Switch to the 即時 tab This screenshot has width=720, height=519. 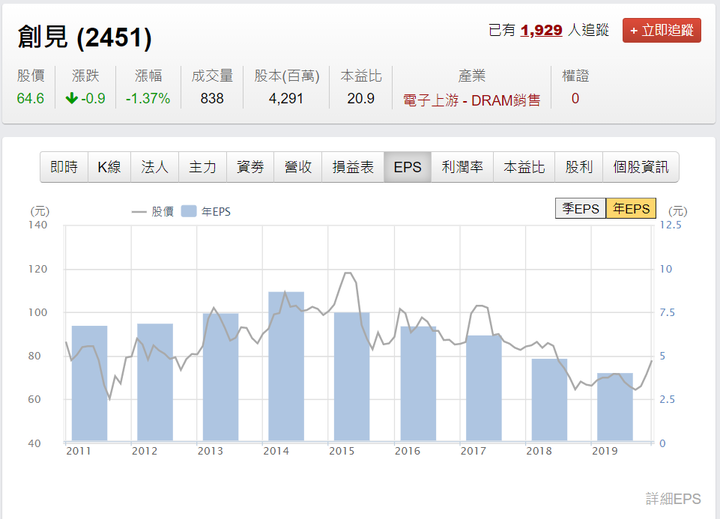click(64, 167)
